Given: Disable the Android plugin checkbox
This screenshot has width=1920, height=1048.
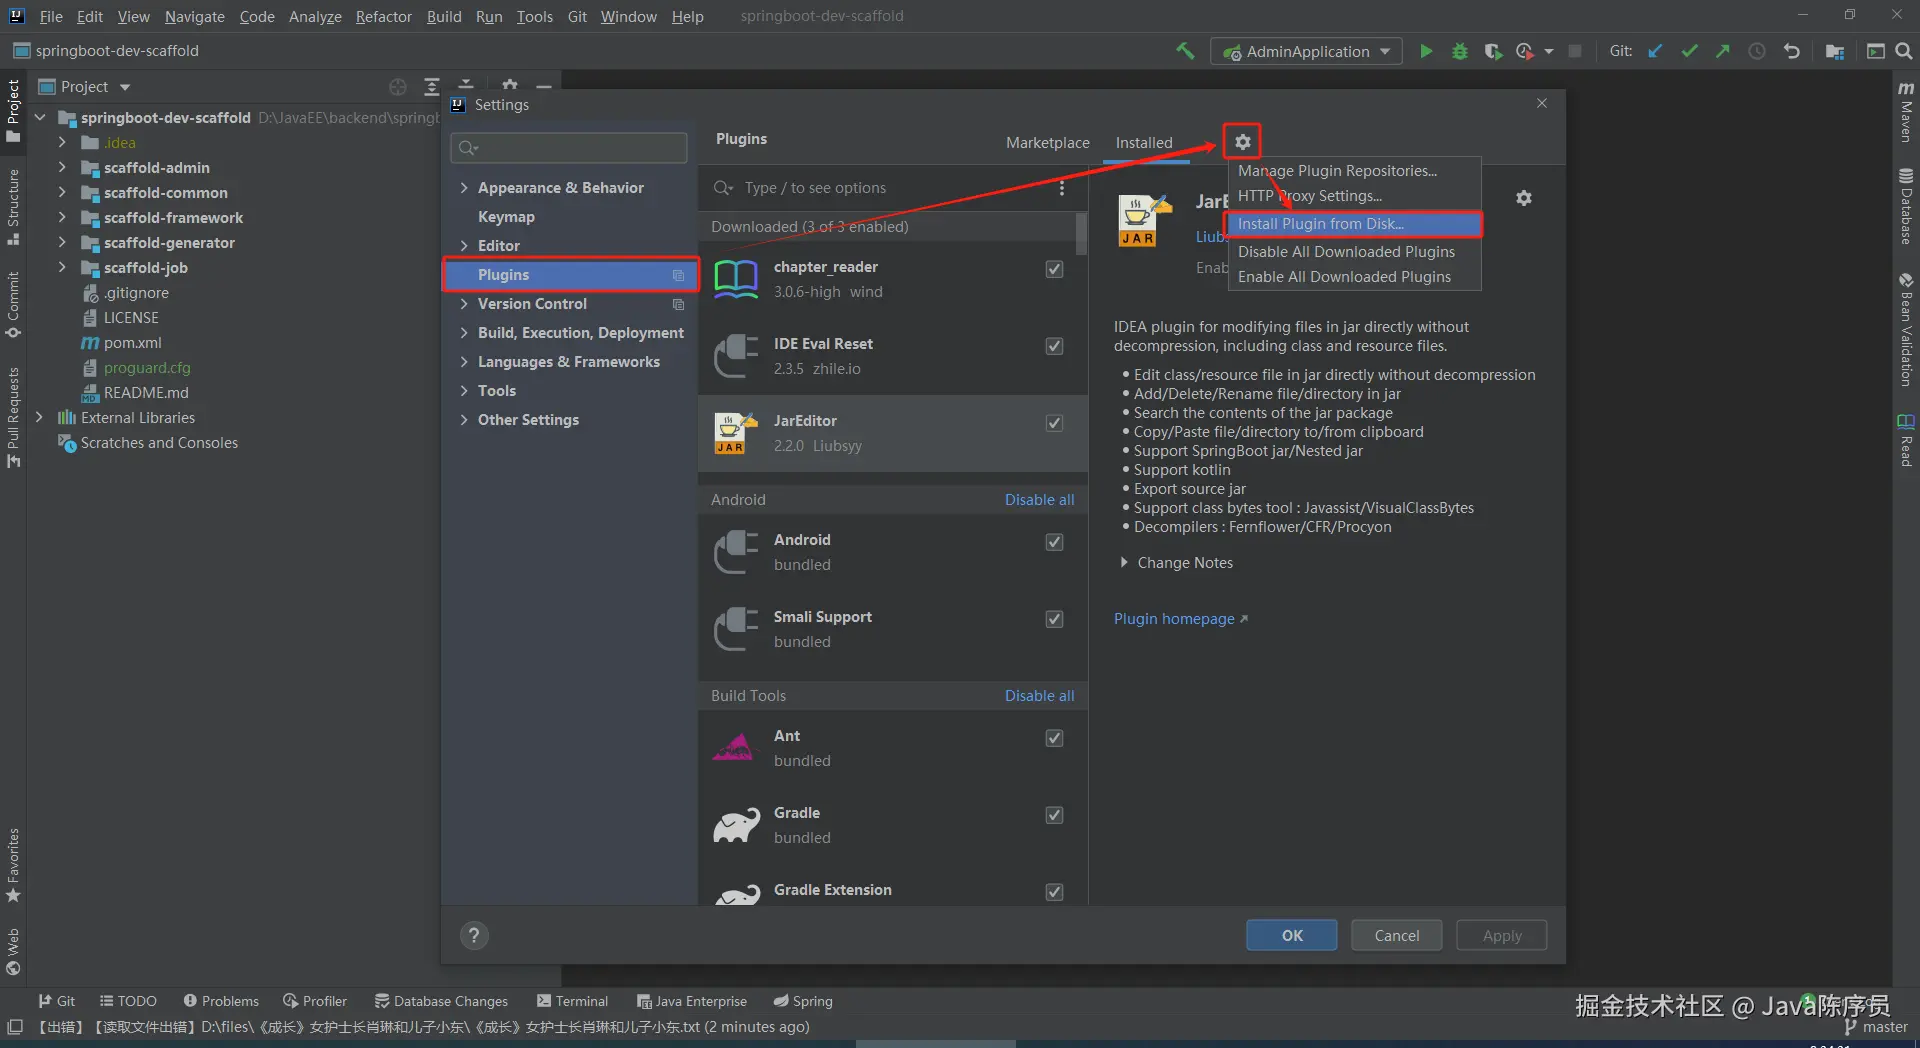Looking at the screenshot, I should point(1054,542).
